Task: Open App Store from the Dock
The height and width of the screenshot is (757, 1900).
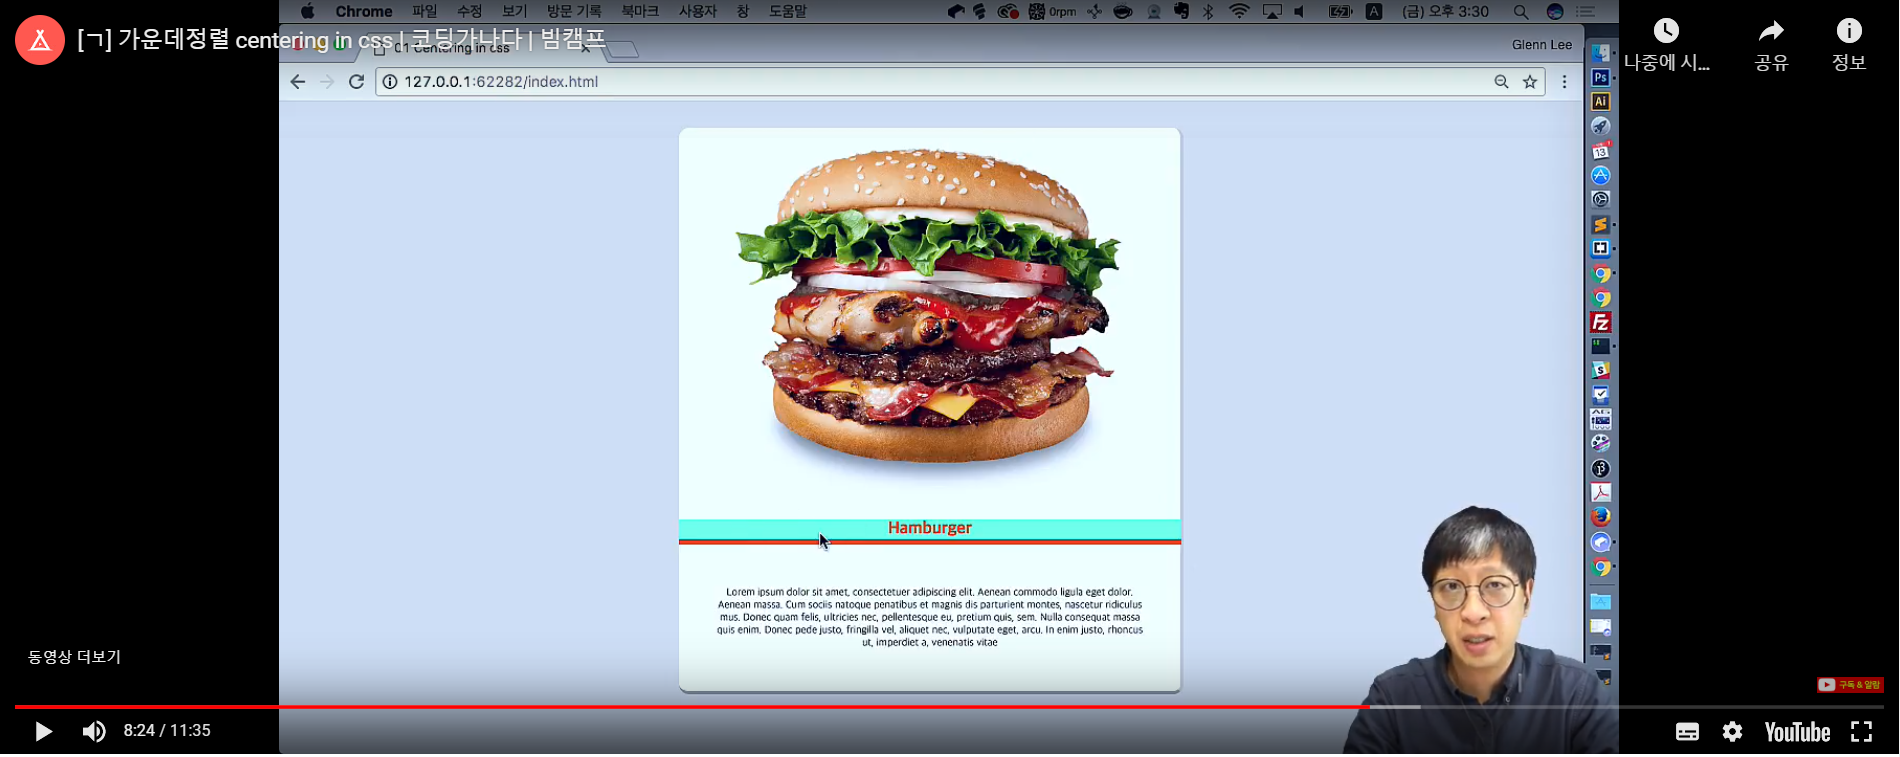Action: tap(1601, 175)
